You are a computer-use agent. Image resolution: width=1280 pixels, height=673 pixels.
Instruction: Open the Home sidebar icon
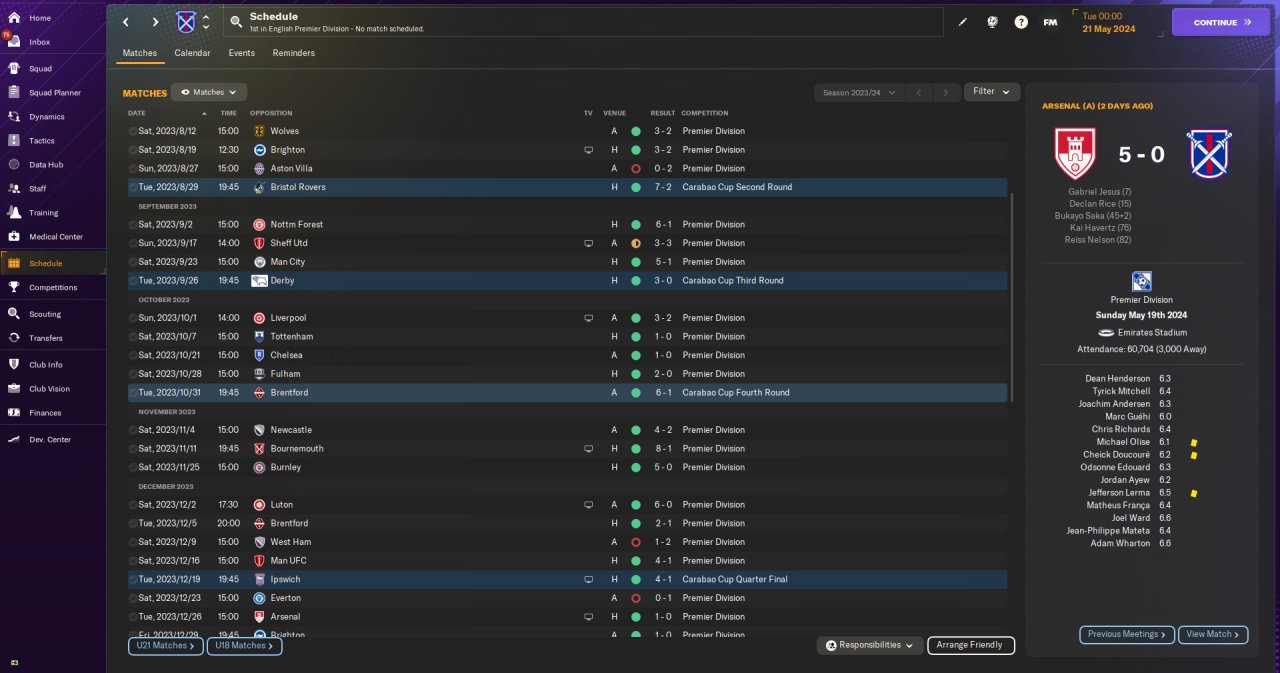coord(14,18)
